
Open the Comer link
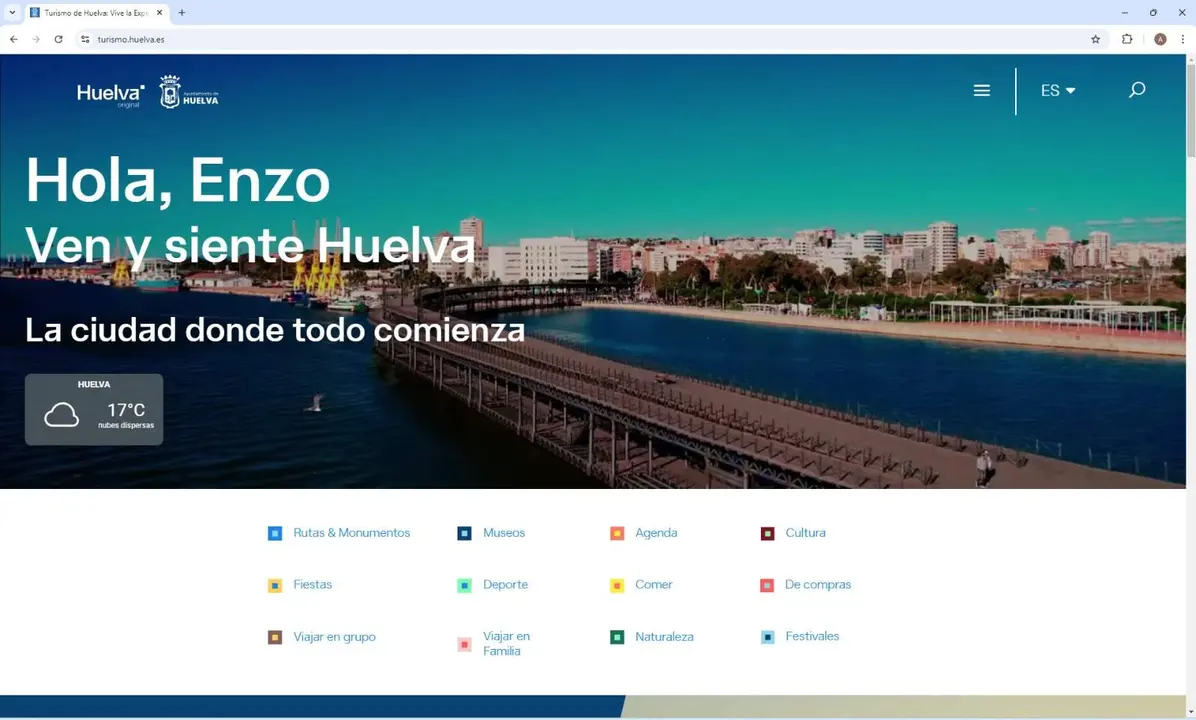pyautogui.click(x=654, y=585)
